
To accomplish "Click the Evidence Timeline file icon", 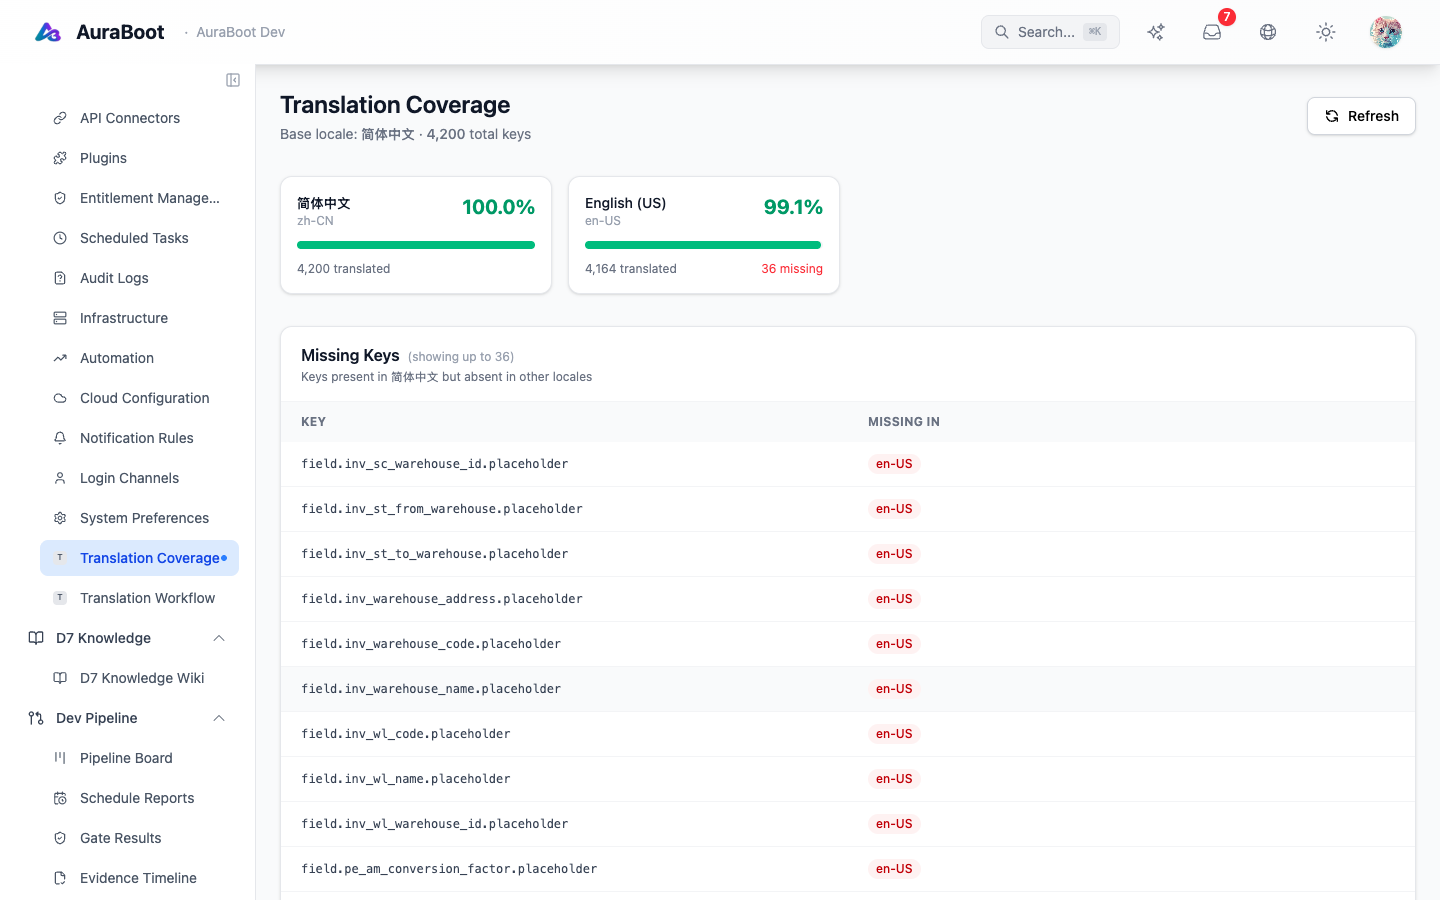I will pyautogui.click(x=60, y=878).
